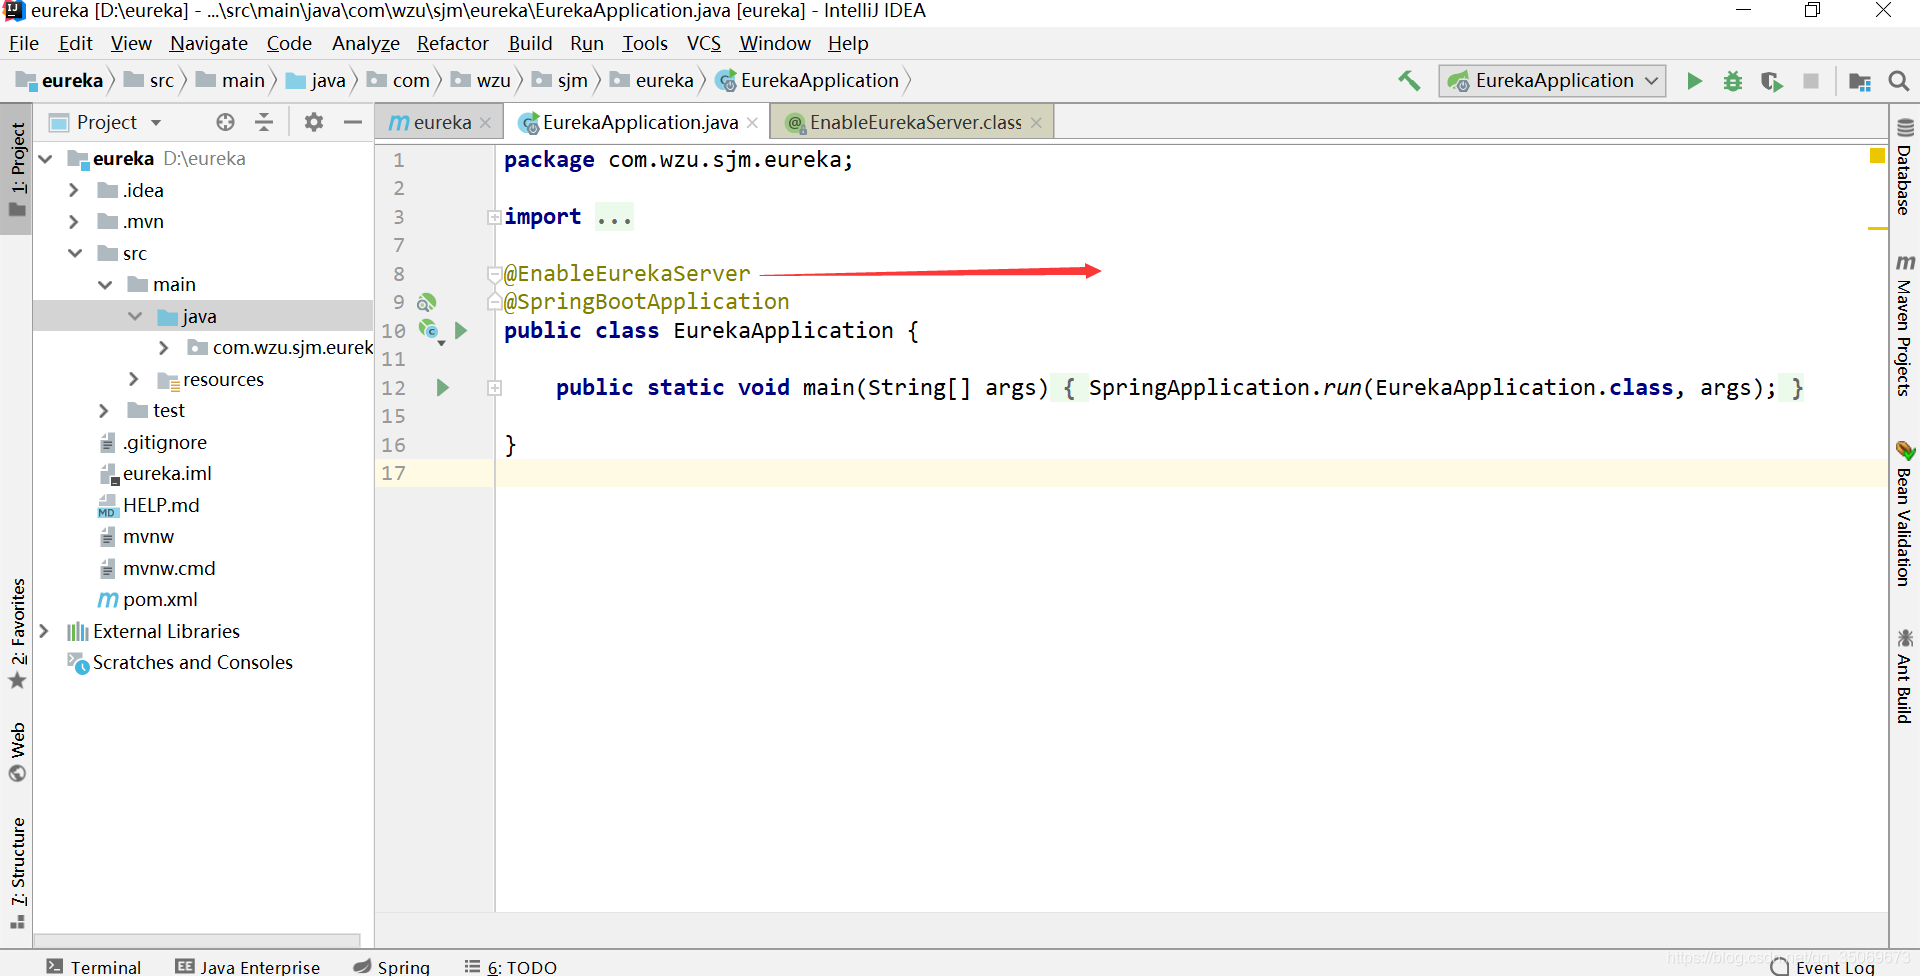The width and height of the screenshot is (1920, 976).
Task: Click the yellow warning stripe marker in the error stripe
Action: (1877, 229)
